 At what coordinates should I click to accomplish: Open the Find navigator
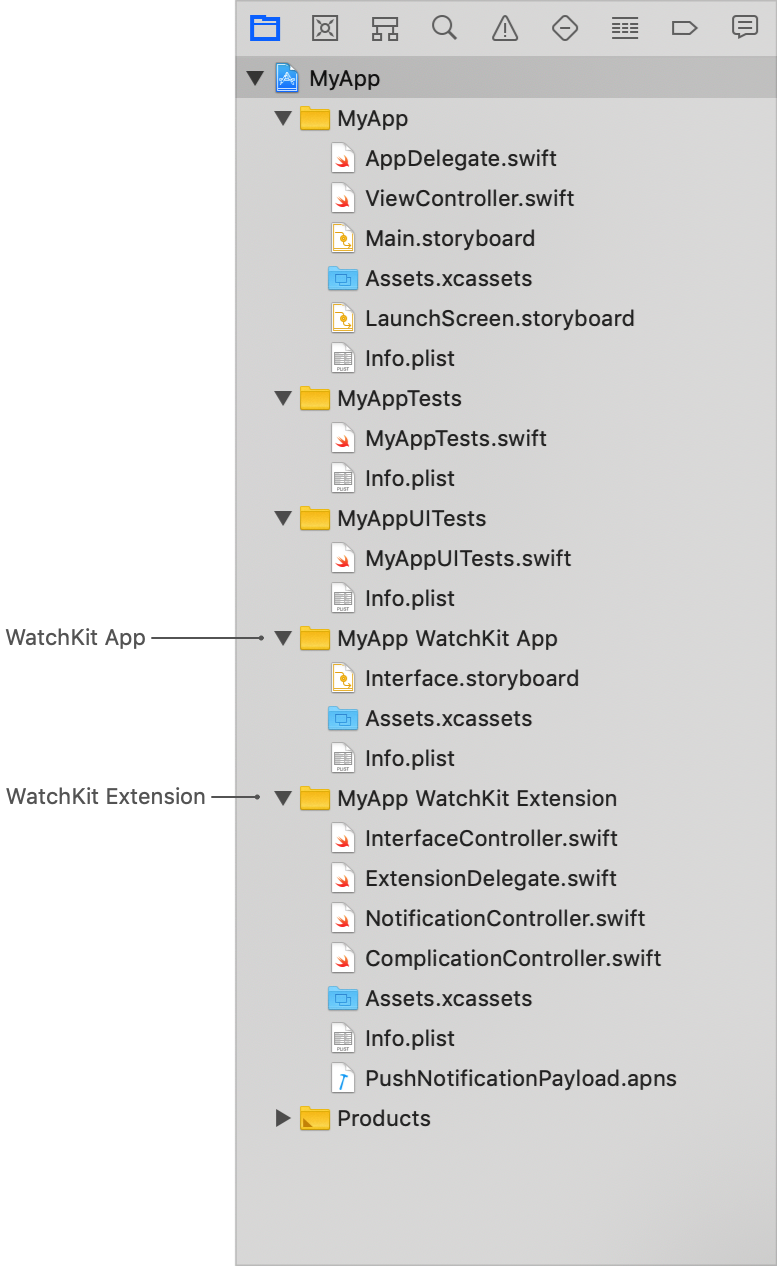click(444, 28)
